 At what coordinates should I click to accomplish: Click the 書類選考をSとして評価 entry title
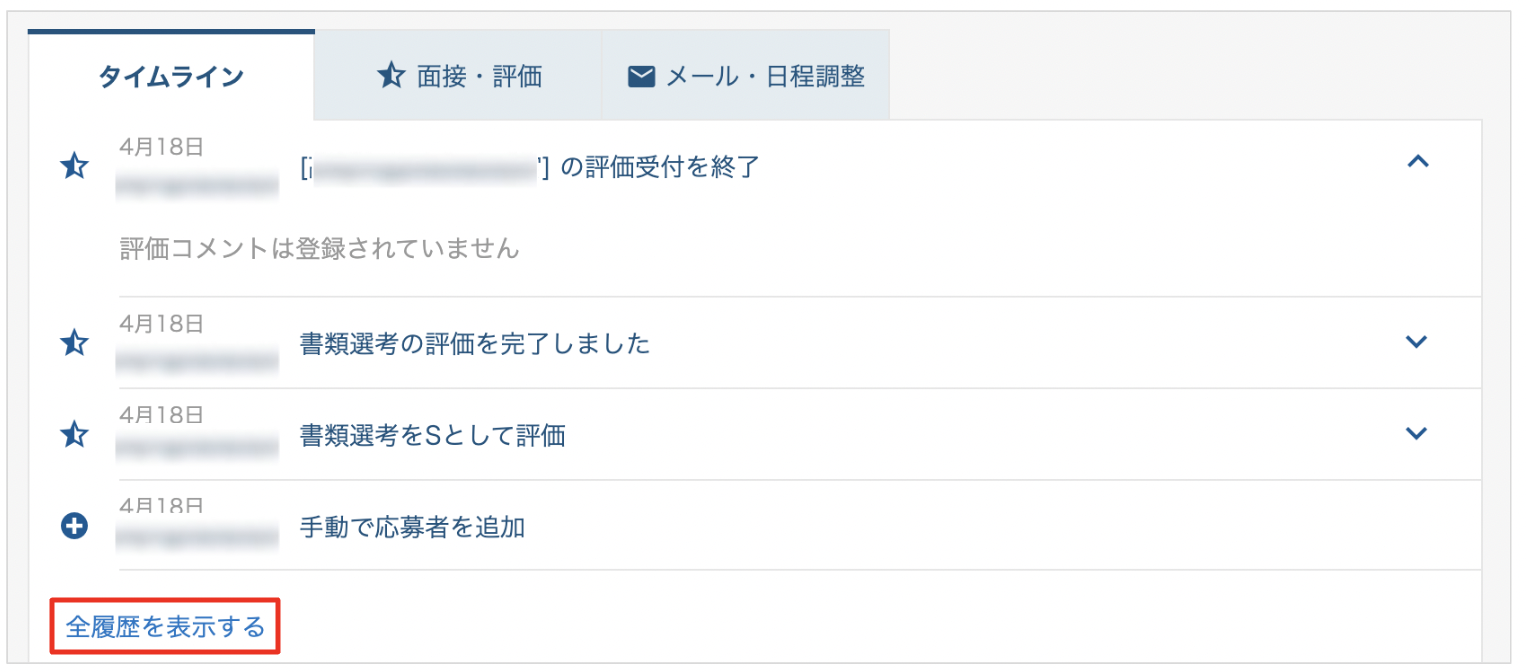[433, 435]
